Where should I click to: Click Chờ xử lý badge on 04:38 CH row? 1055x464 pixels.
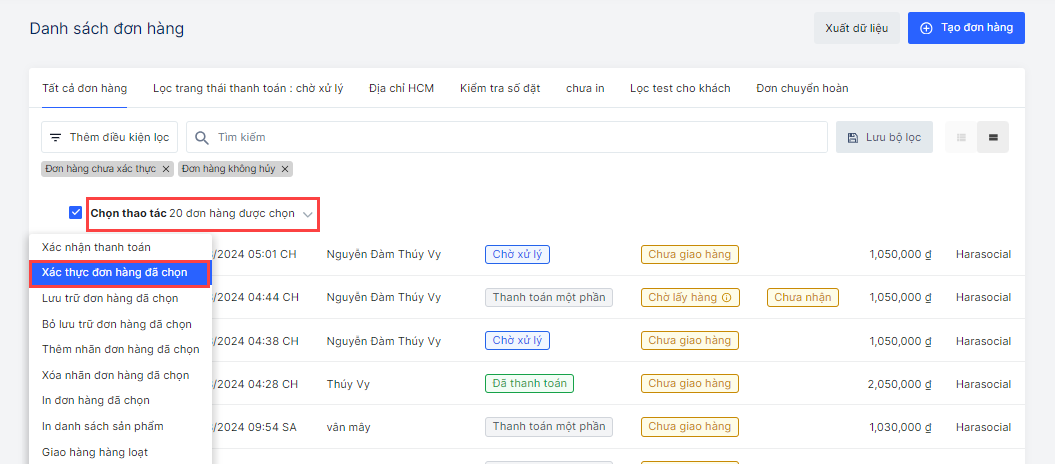517,340
